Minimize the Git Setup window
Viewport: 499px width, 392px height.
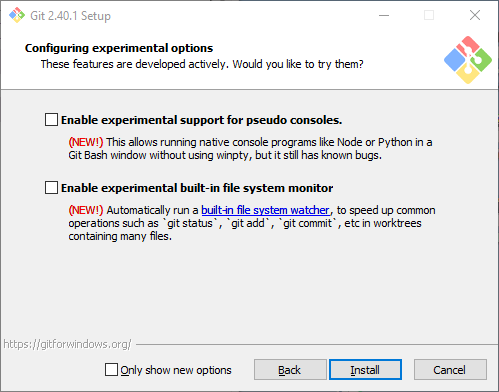(384, 15)
